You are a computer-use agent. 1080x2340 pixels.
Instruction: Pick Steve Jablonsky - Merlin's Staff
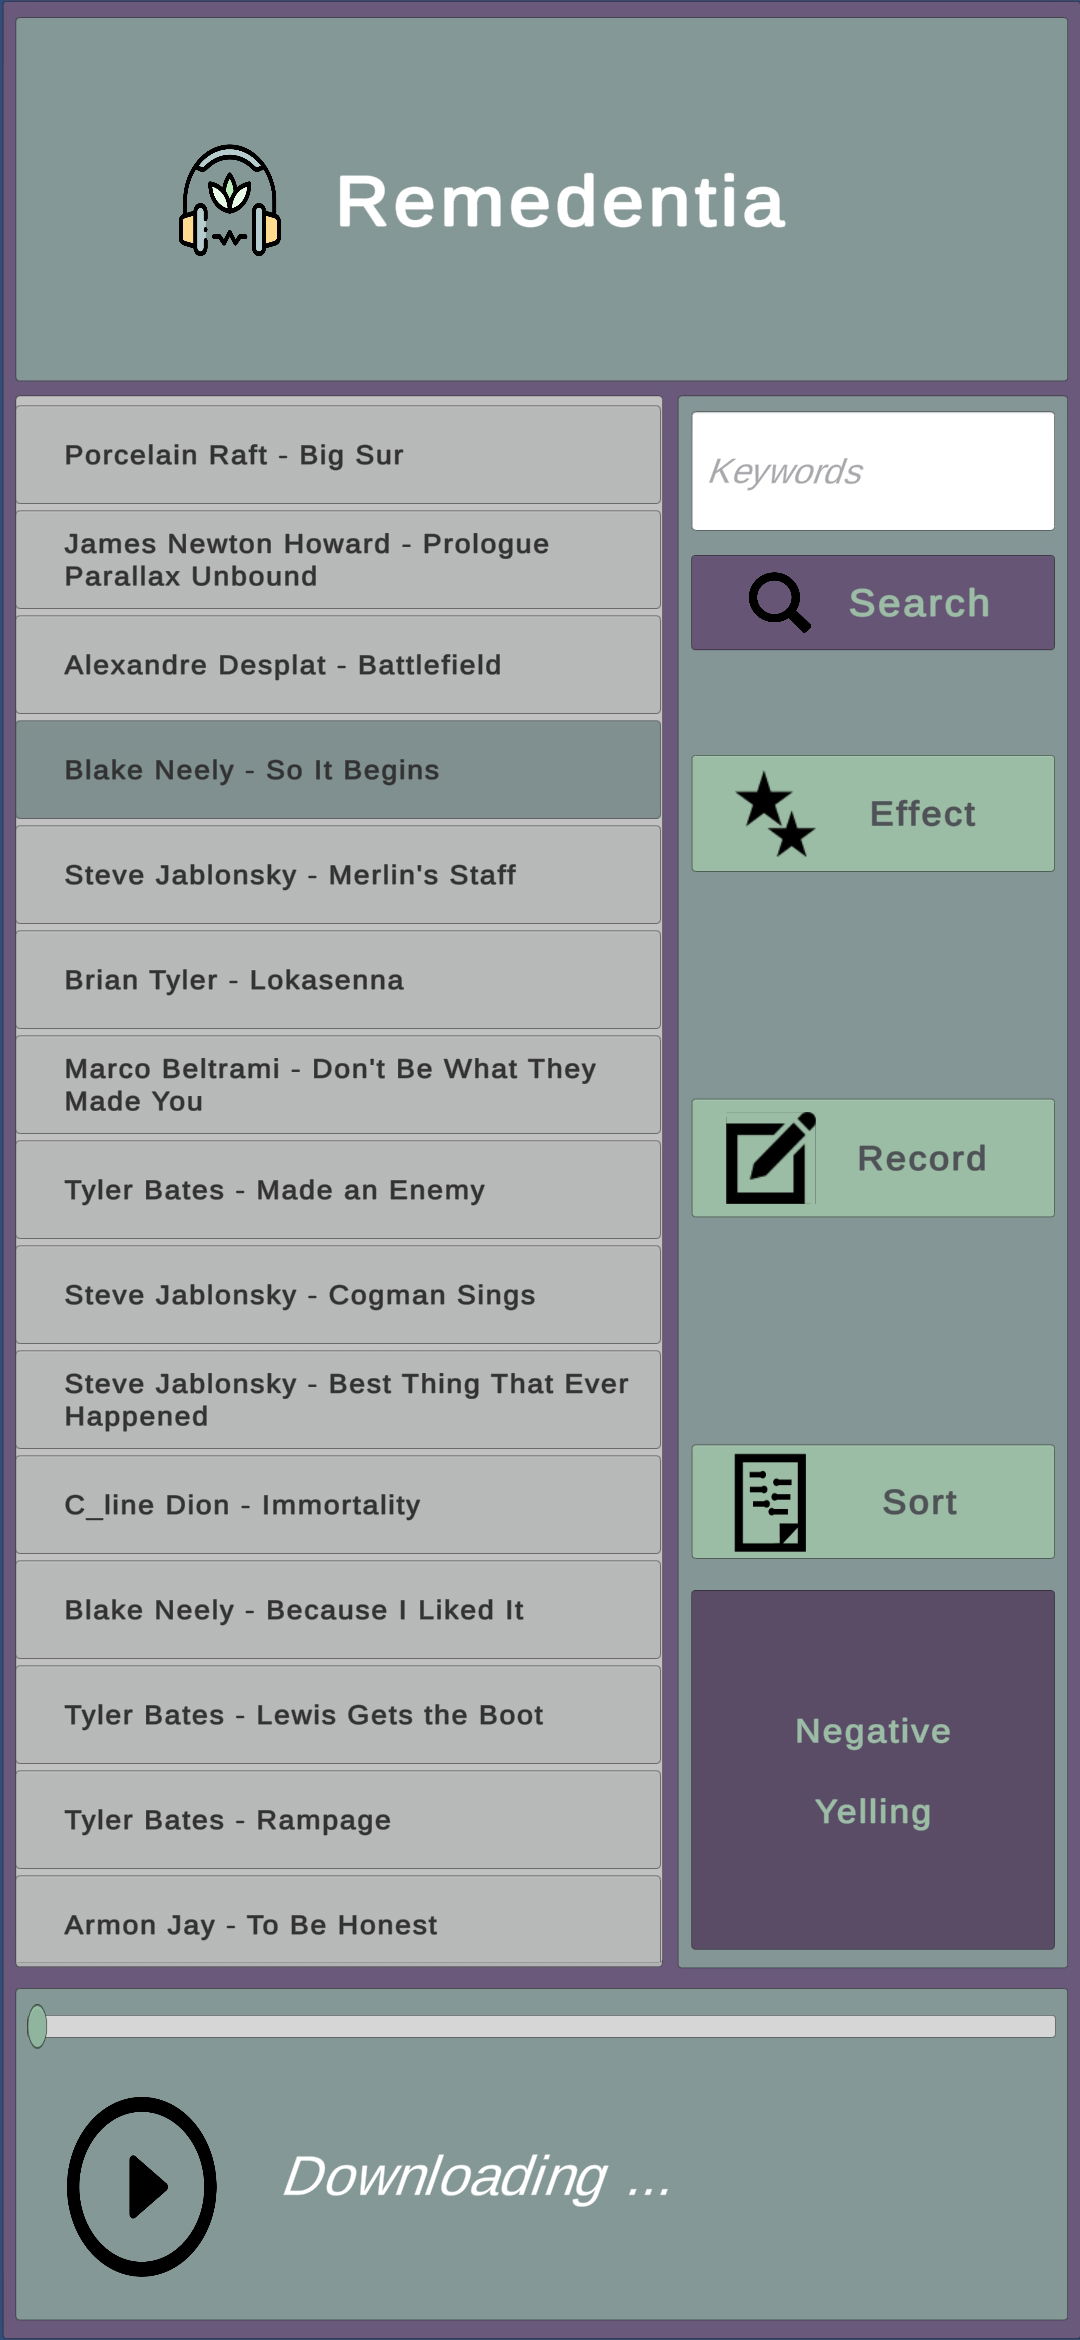click(338, 875)
